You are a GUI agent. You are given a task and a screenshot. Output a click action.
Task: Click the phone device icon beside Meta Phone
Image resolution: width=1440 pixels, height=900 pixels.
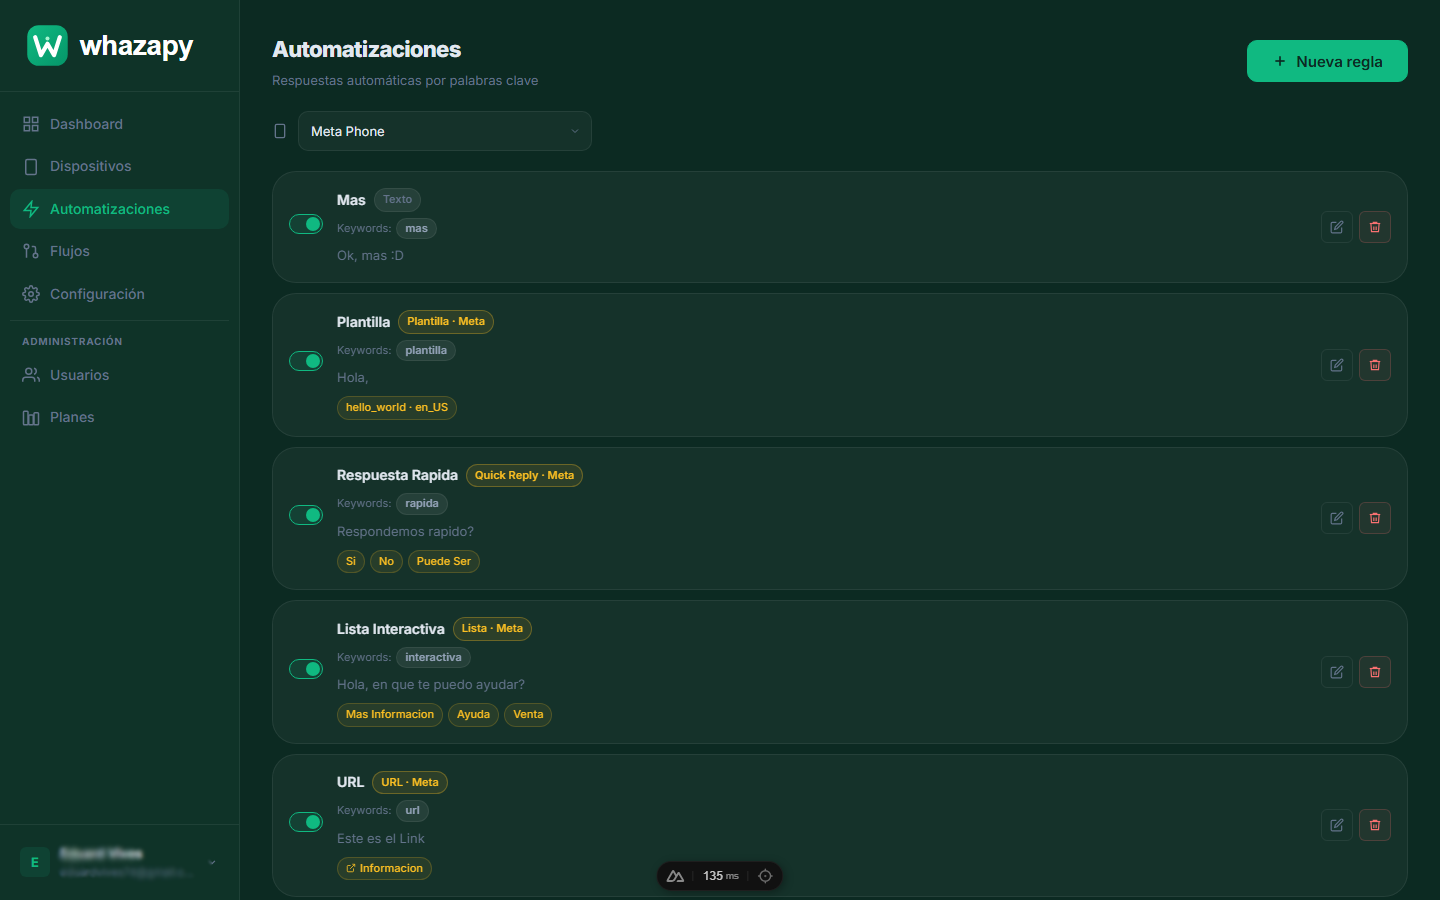(280, 131)
